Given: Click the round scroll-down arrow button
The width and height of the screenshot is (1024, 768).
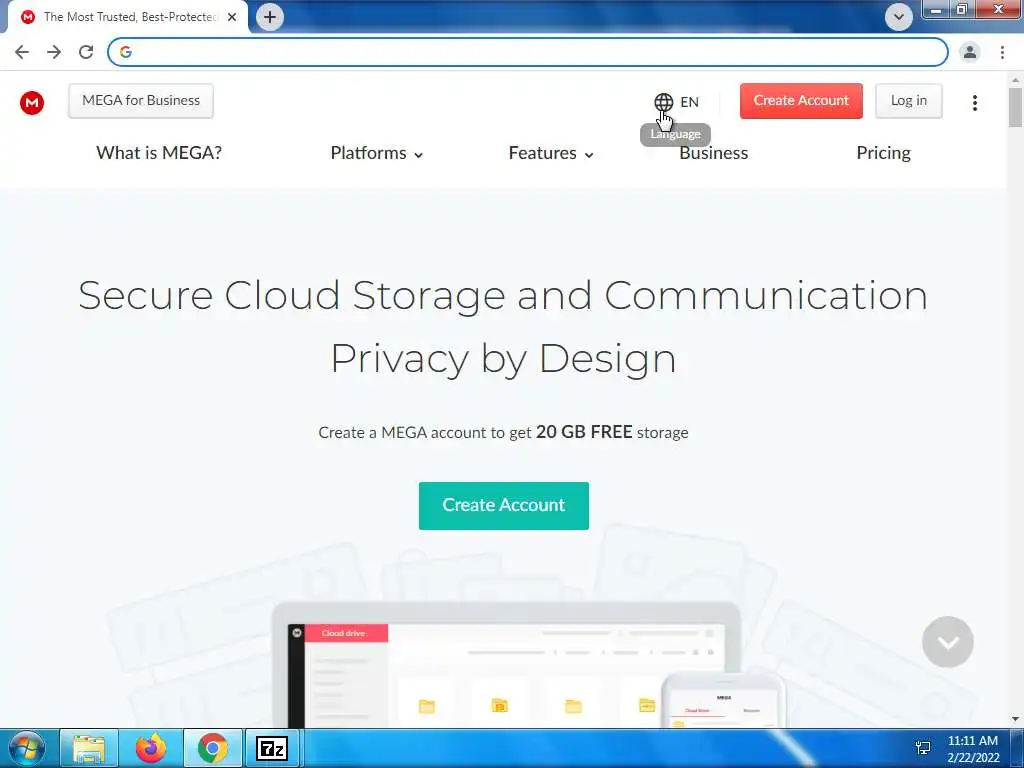Looking at the screenshot, I should [x=948, y=642].
